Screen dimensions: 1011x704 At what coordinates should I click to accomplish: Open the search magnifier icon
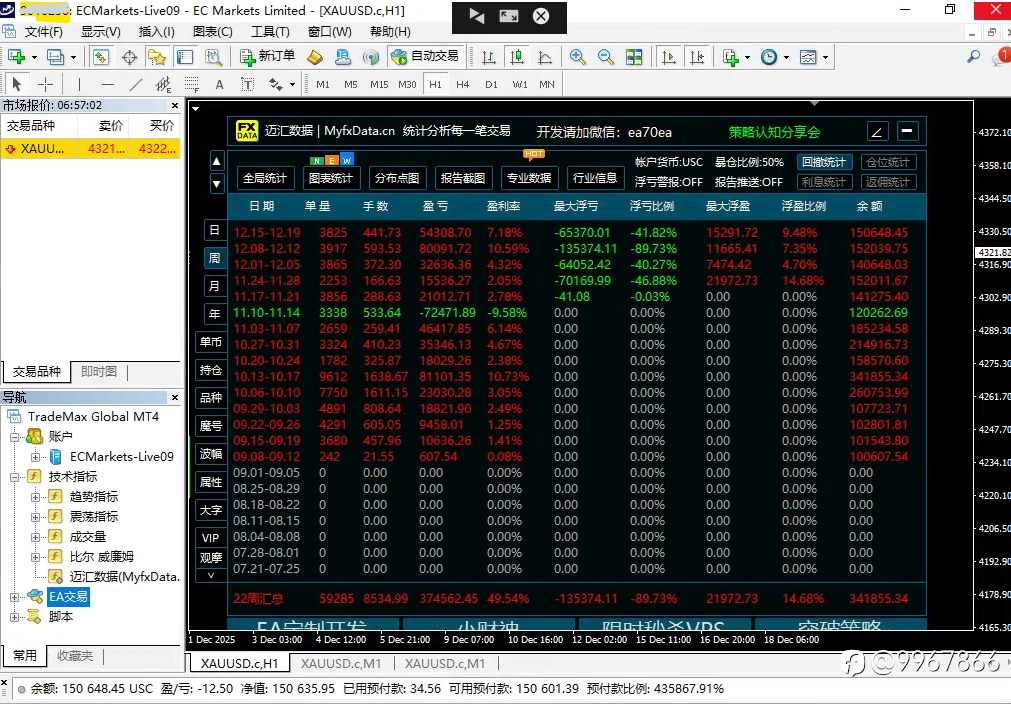pyautogui.click(x=974, y=57)
